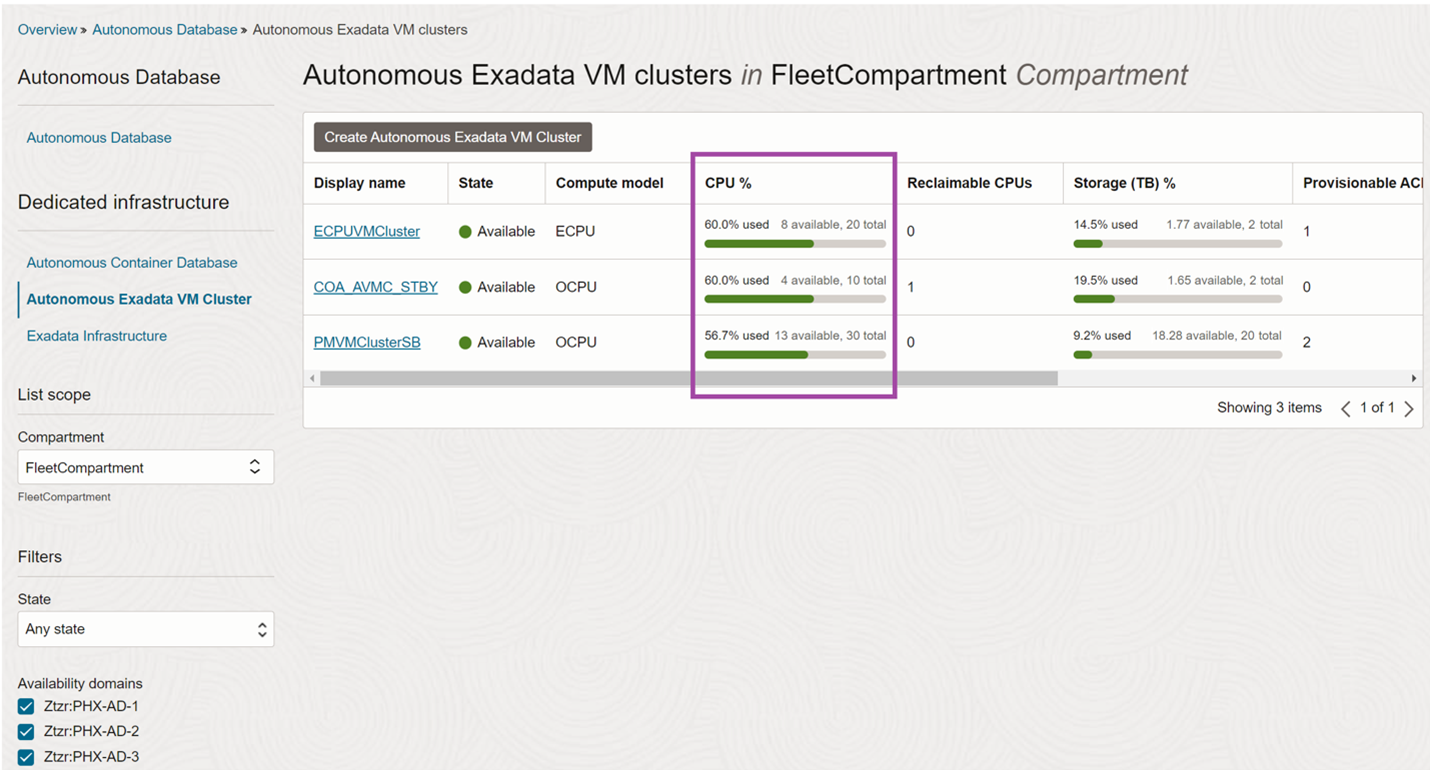This screenshot has width=1430, height=770.
Task: Open the State filter dropdown showing Any state
Action: coord(145,629)
